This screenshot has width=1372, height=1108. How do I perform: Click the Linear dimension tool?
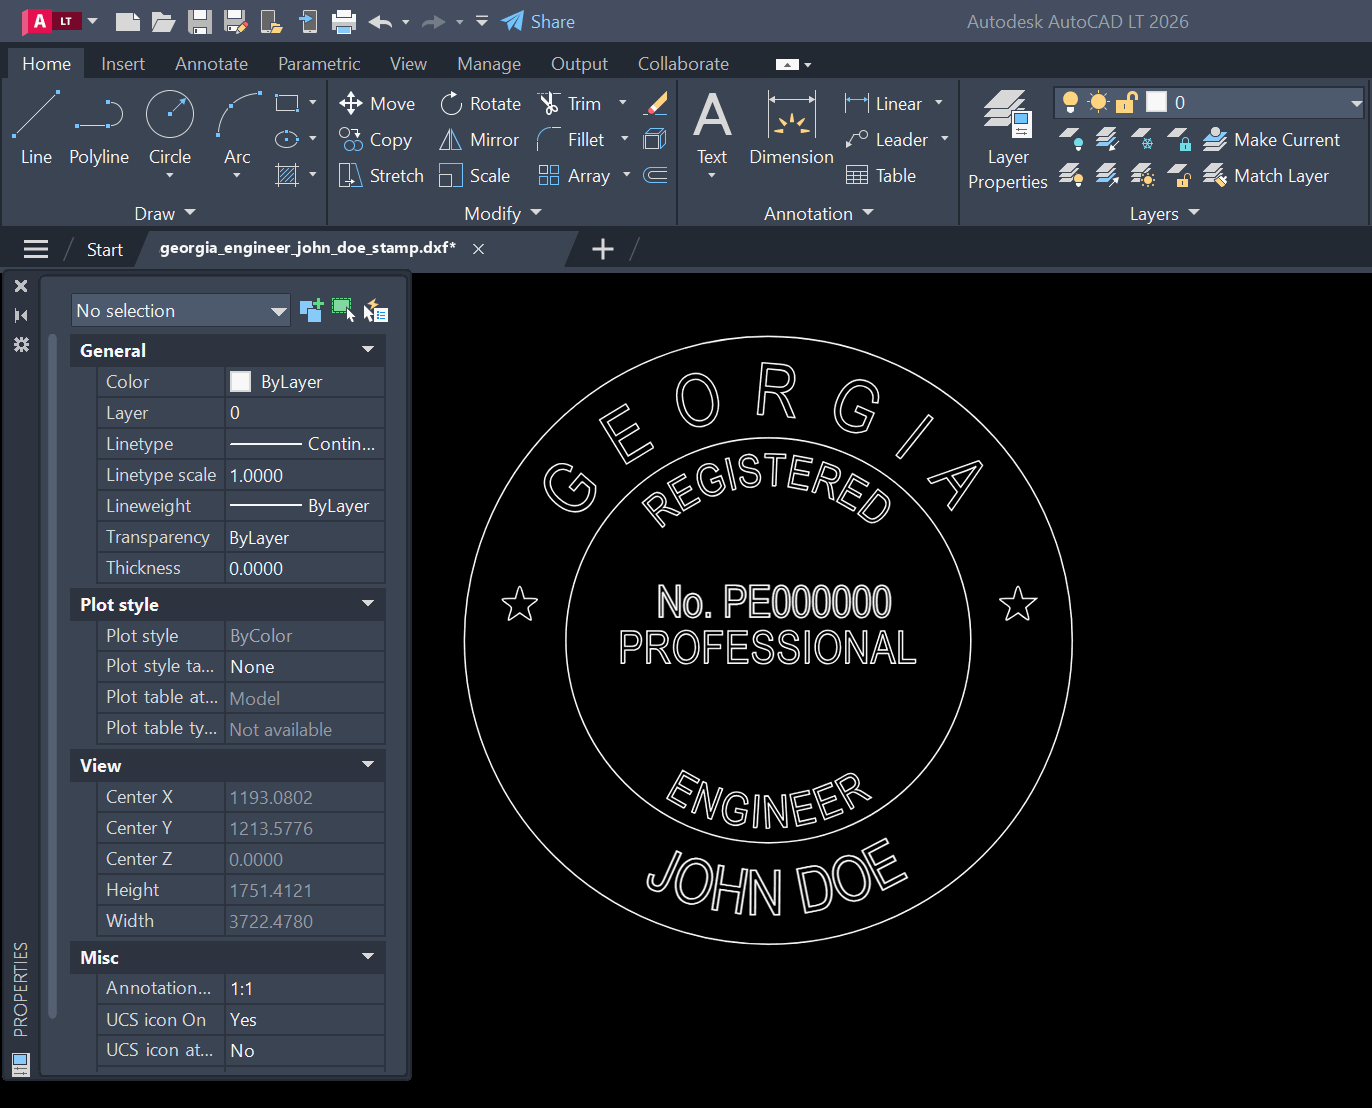883,103
